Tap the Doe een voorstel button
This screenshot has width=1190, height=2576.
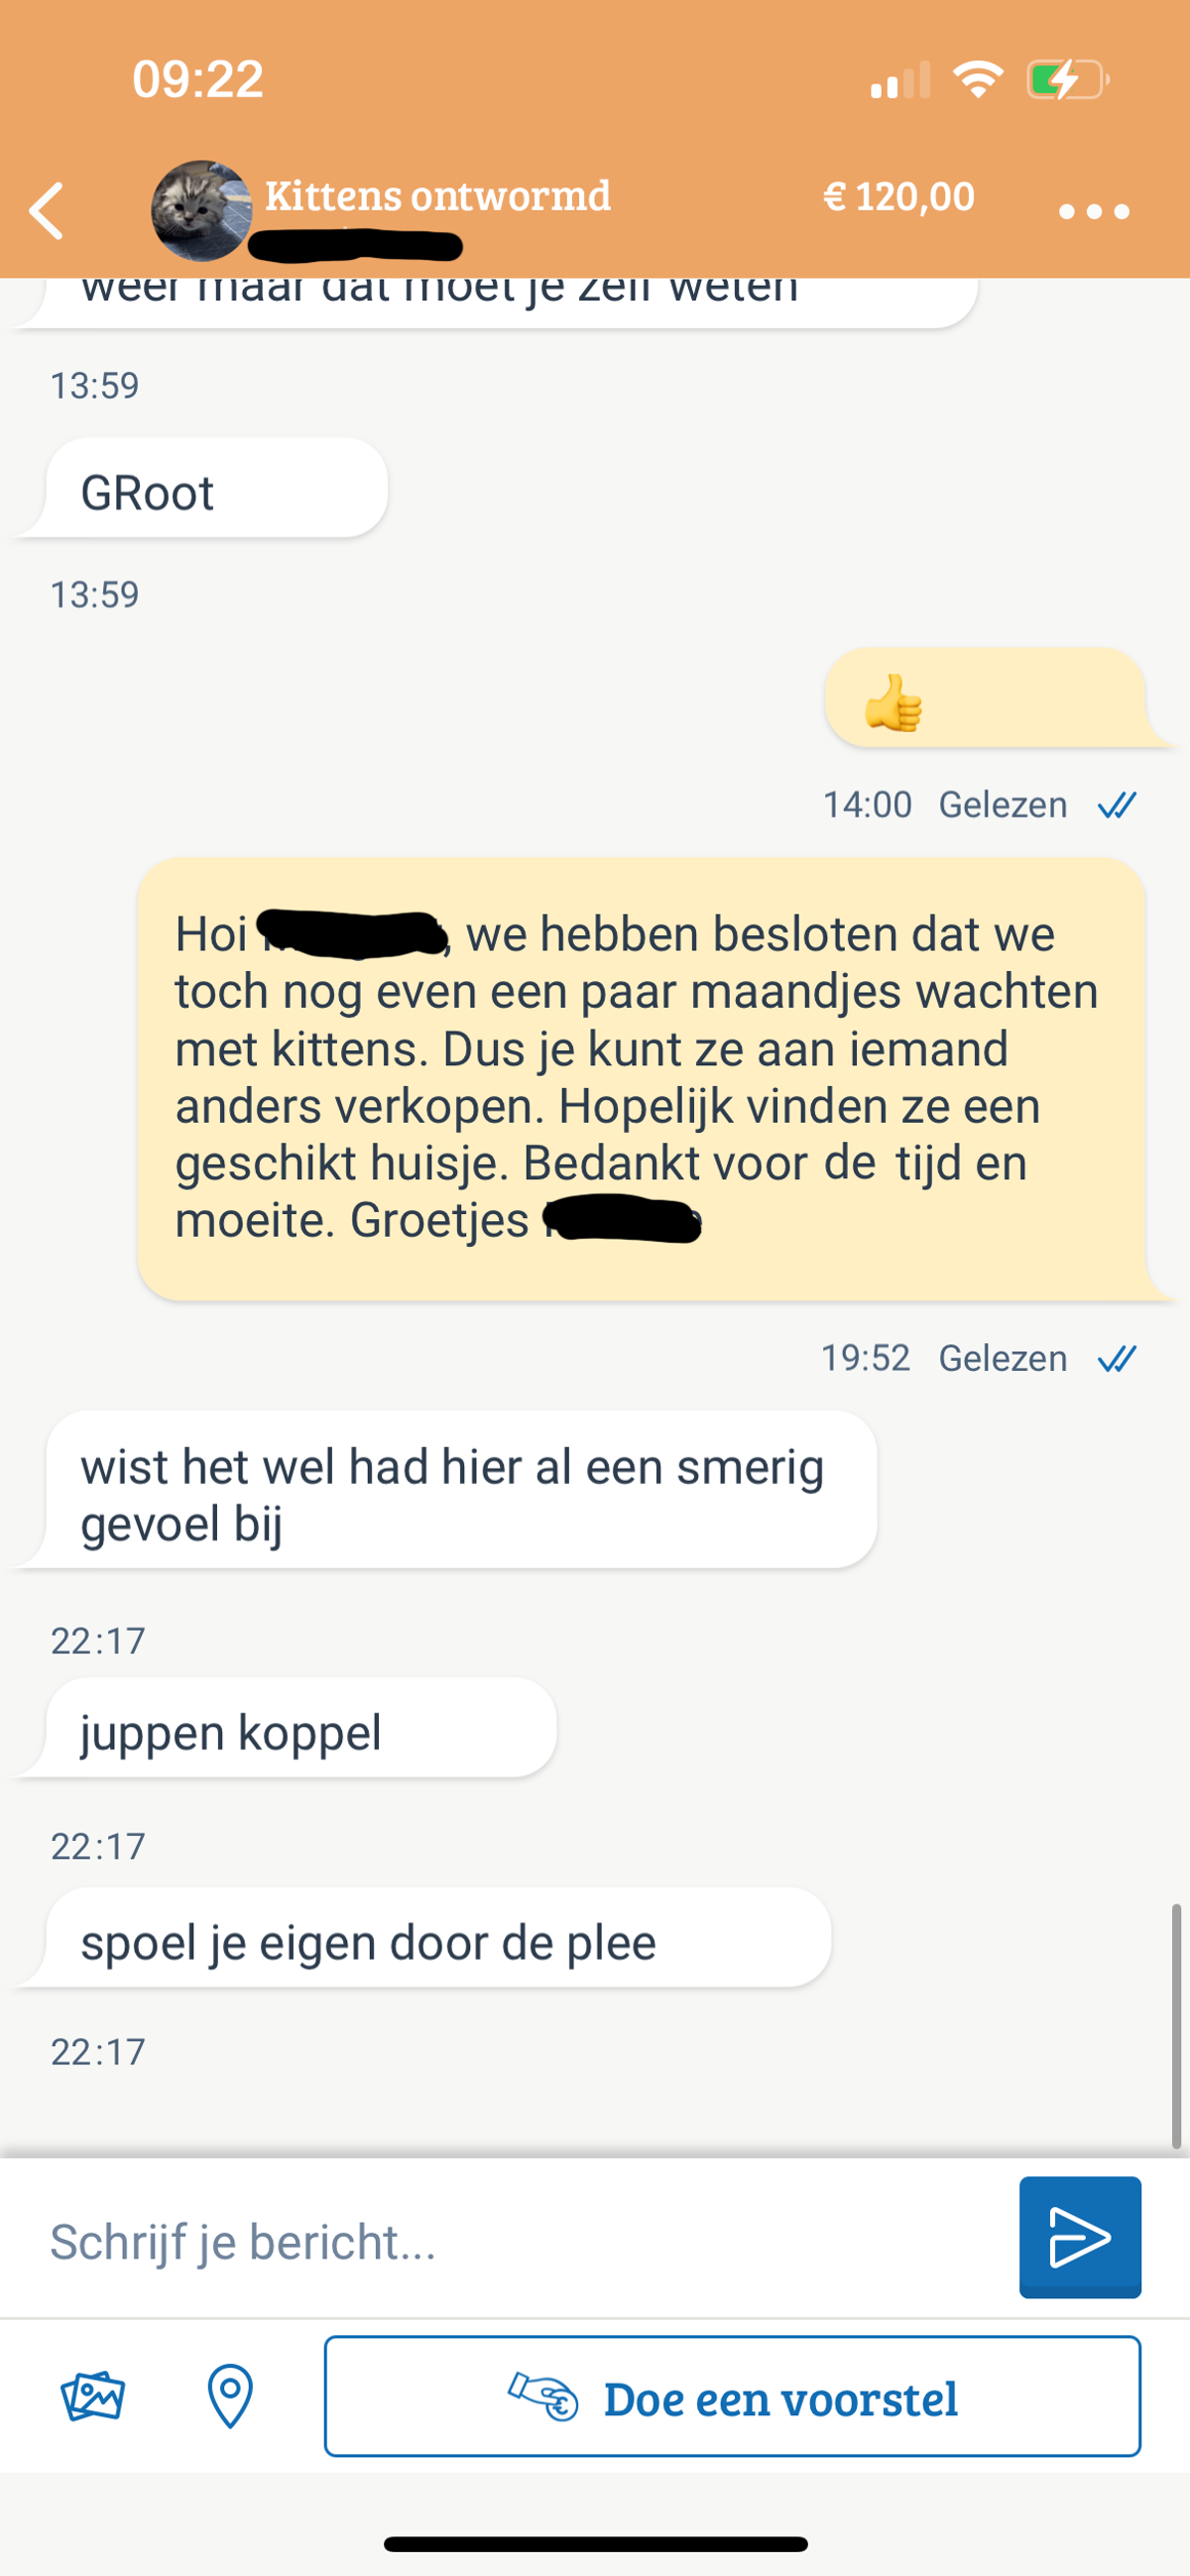pos(732,2396)
